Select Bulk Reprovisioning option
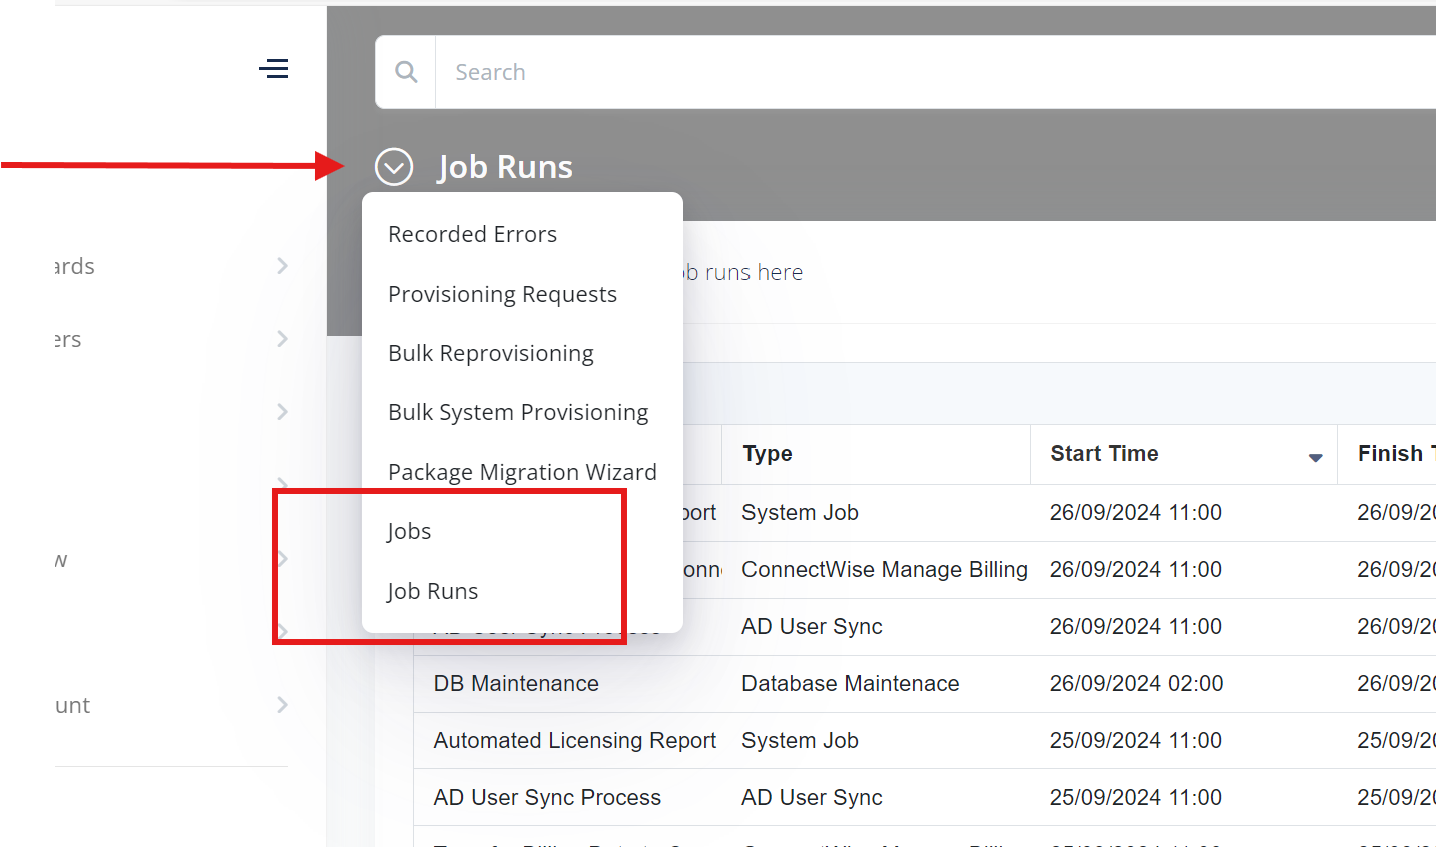 click(x=490, y=352)
